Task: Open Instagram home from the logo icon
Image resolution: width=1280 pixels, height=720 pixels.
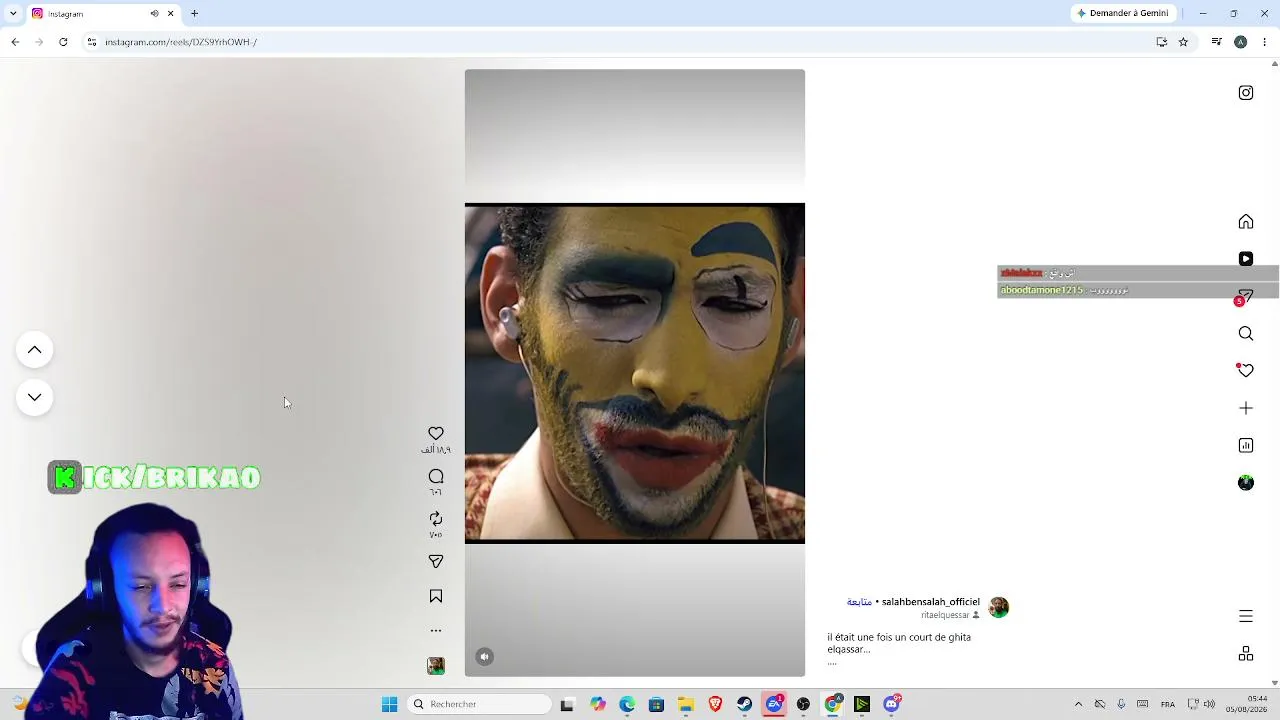Action: tap(1246, 93)
